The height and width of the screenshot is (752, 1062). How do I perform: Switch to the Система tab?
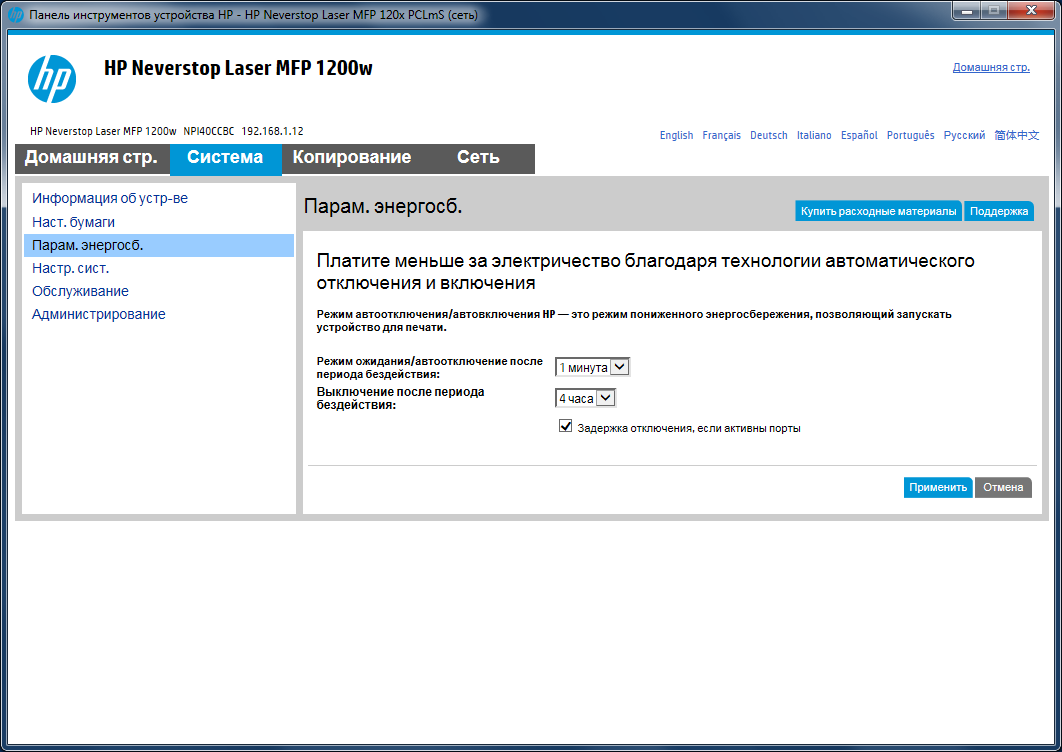click(x=226, y=158)
